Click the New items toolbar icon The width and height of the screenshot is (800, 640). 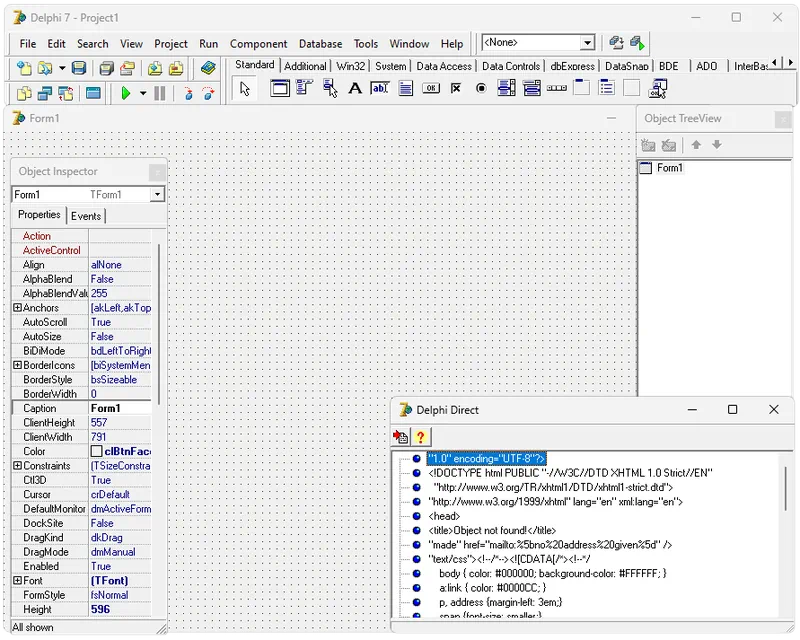click(x=24, y=68)
